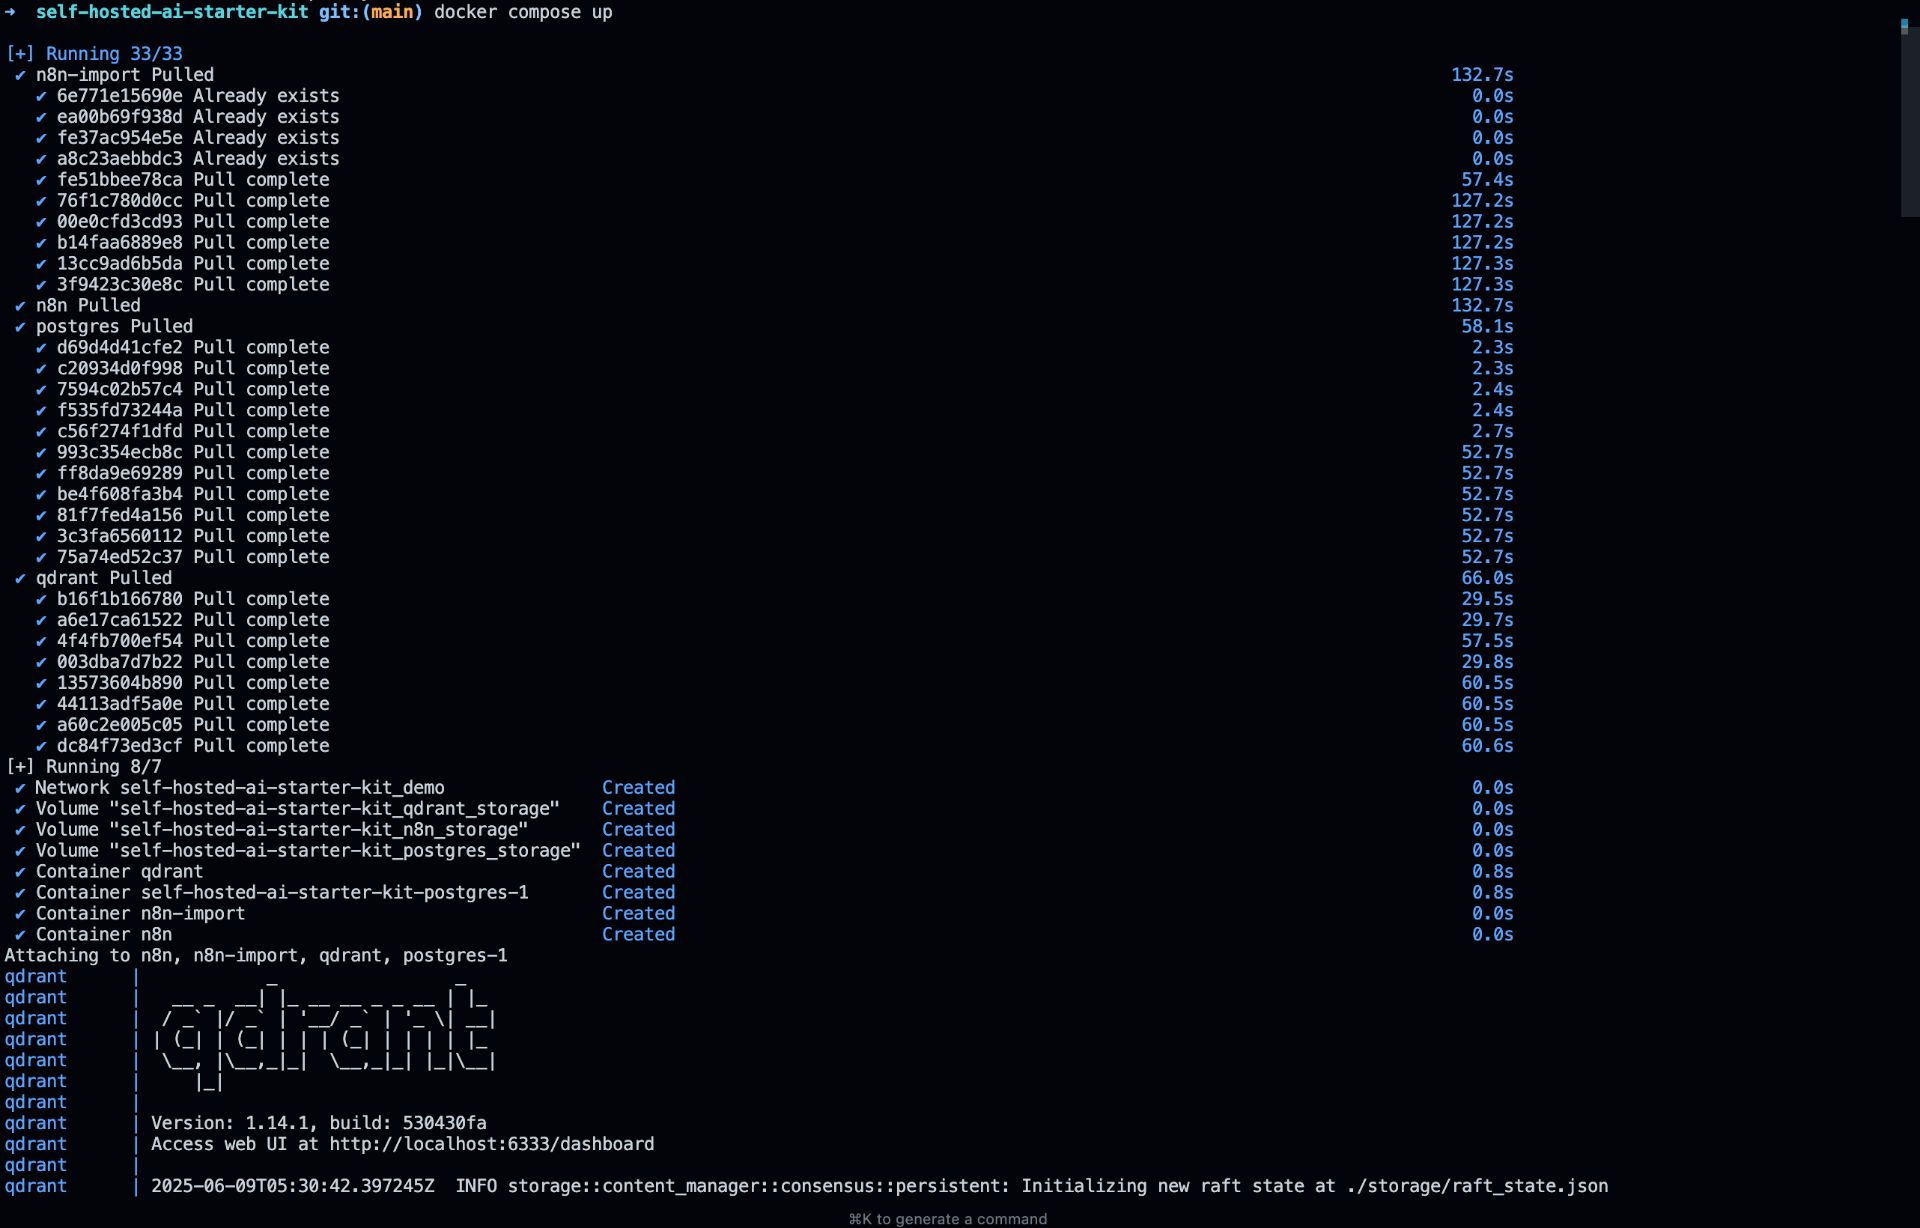Image resolution: width=1920 pixels, height=1228 pixels.
Task: Click 'Created' status beside Network line
Action: coord(638,789)
